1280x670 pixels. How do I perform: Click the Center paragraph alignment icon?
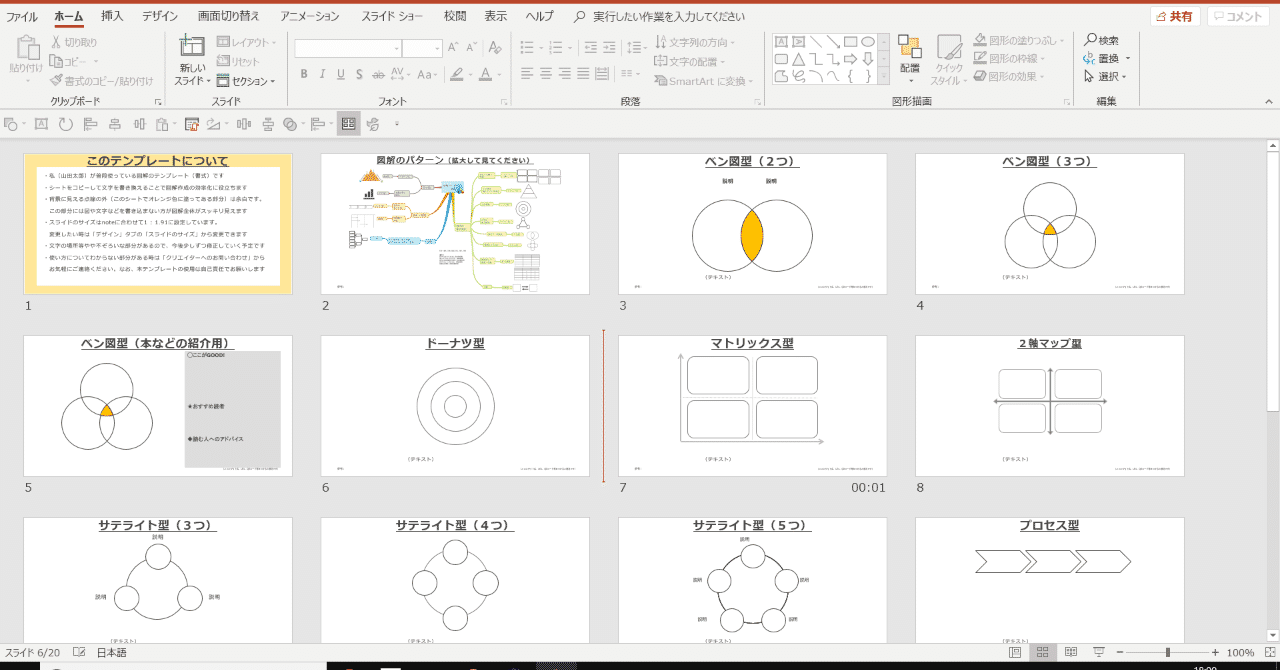click(x=546, y=73)
